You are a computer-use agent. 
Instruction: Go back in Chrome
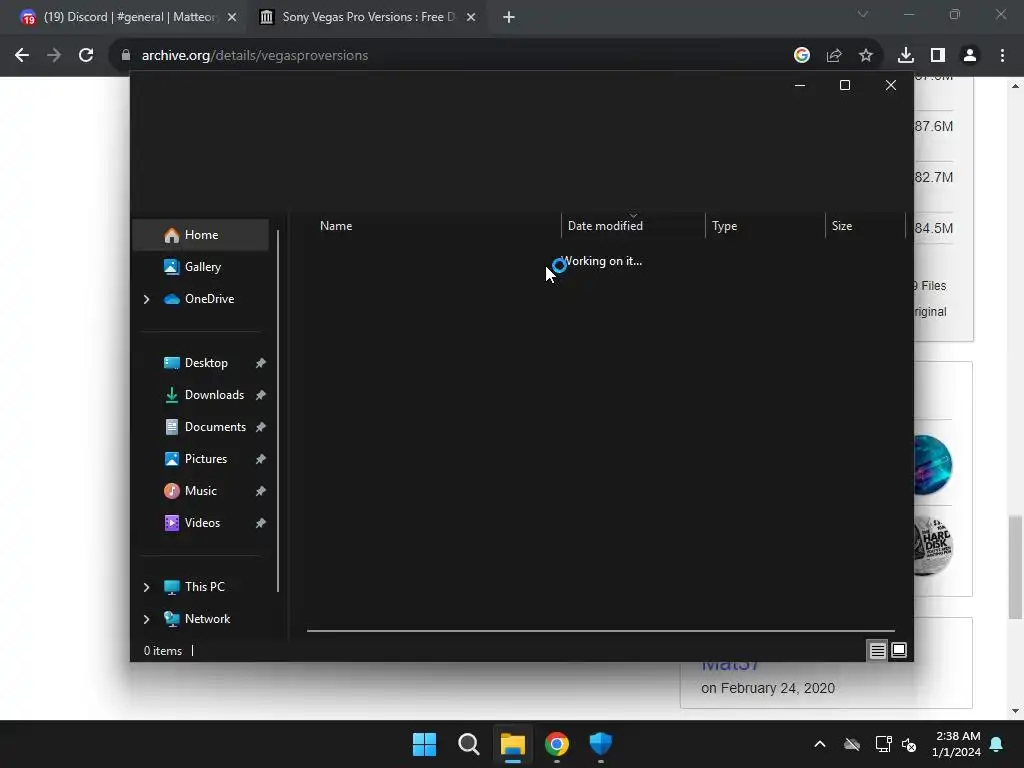pos(22,56)
